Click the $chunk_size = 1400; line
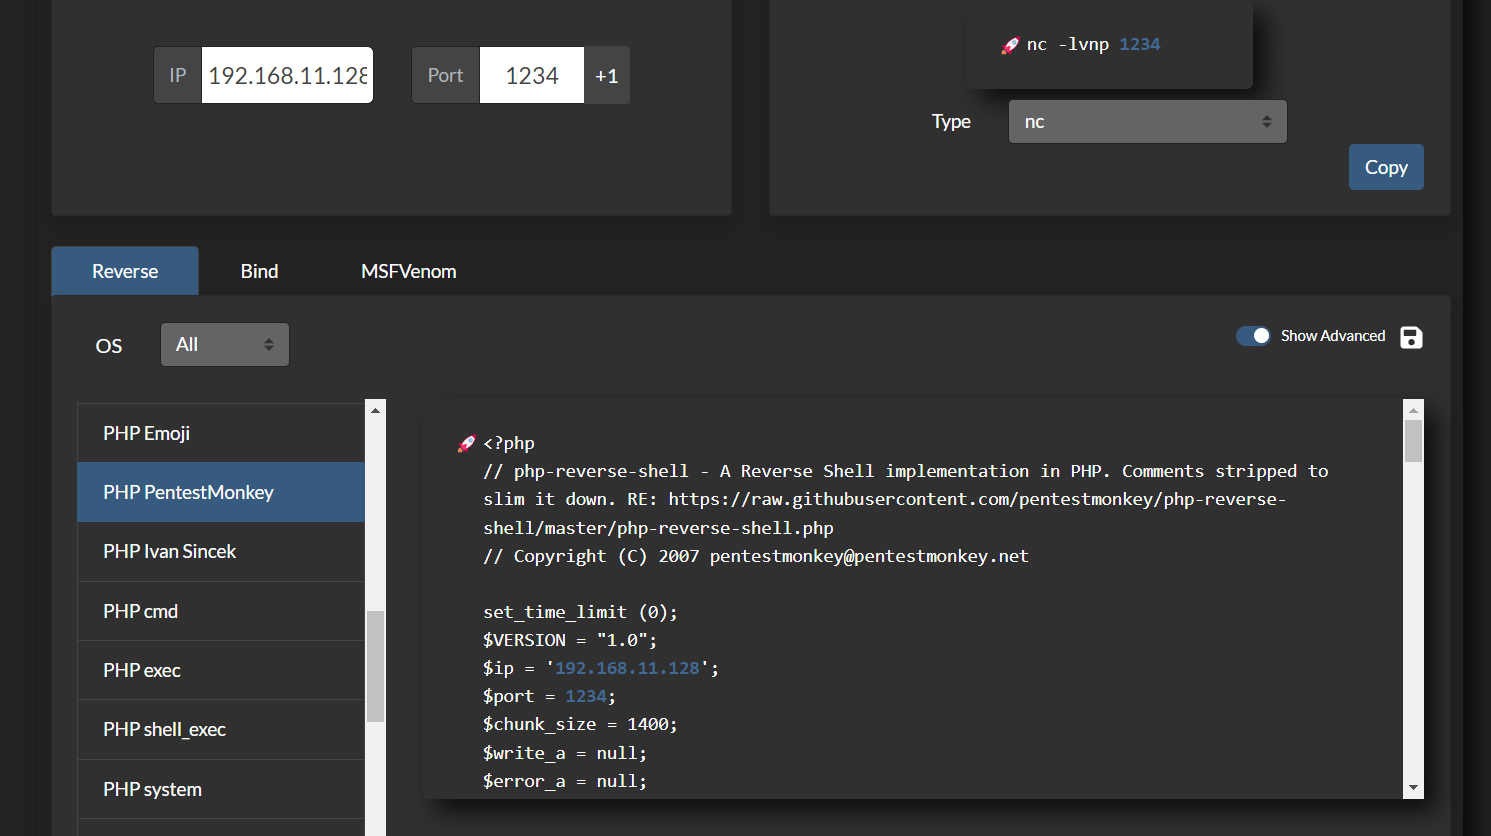This screenshot has width=1491, height=836. click(x=580, y=724)
